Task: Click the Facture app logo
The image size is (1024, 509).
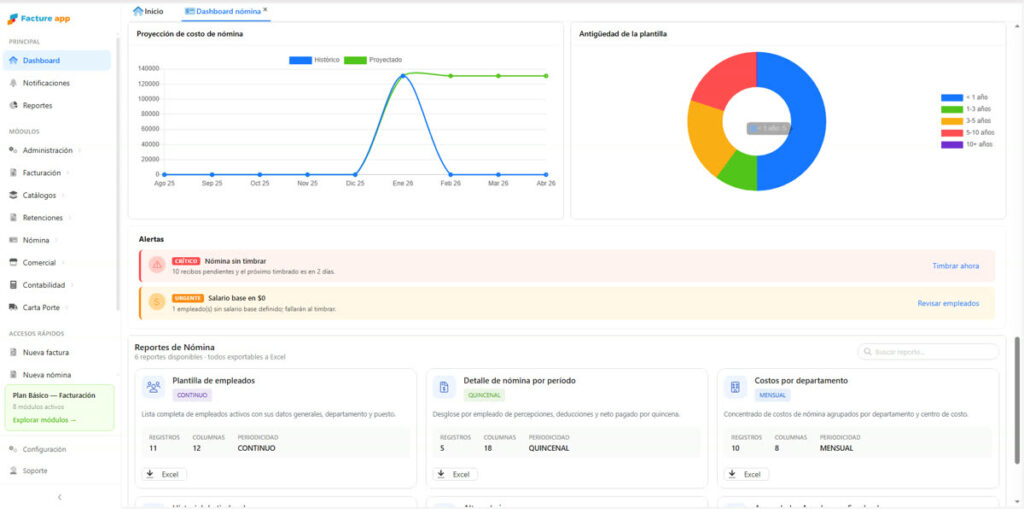Action: click(39, 19)
